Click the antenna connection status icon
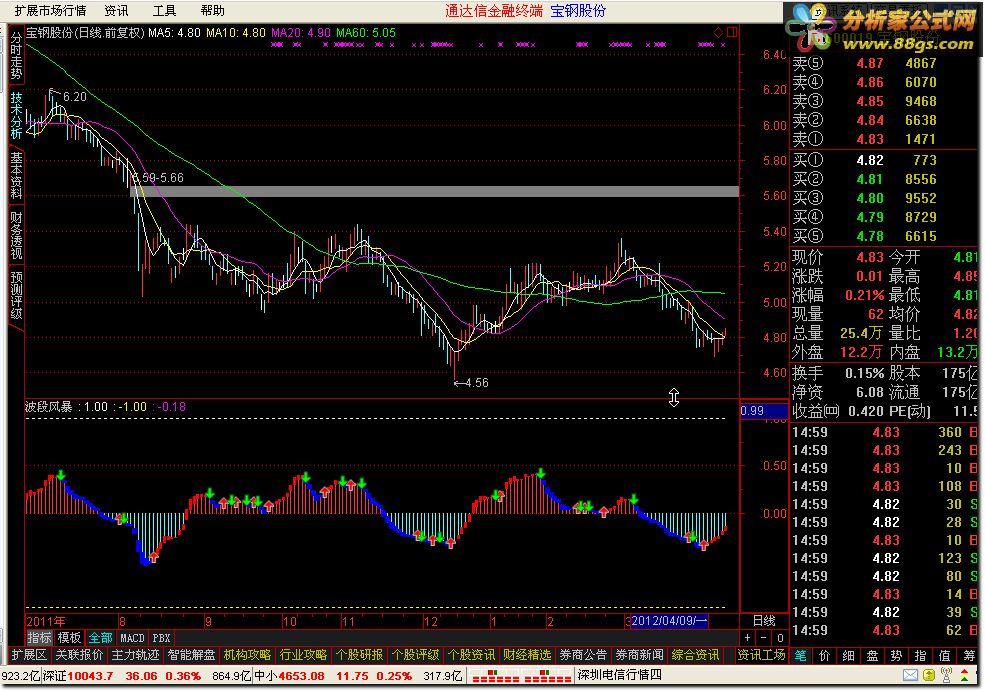985x691 pixels. [946, 675]
